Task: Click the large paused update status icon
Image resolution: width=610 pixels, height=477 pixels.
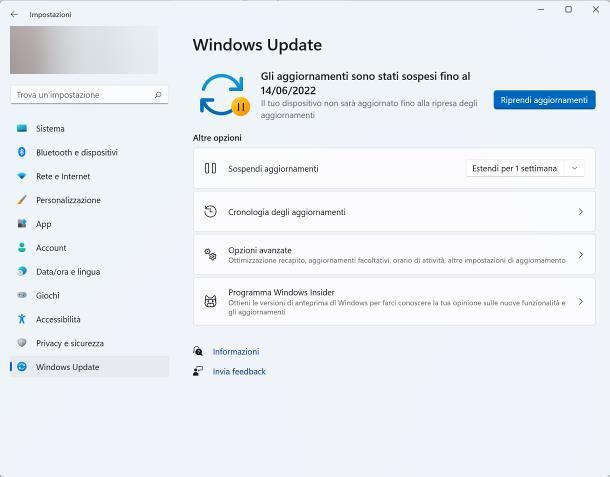Action: click(x=224, y=95)
